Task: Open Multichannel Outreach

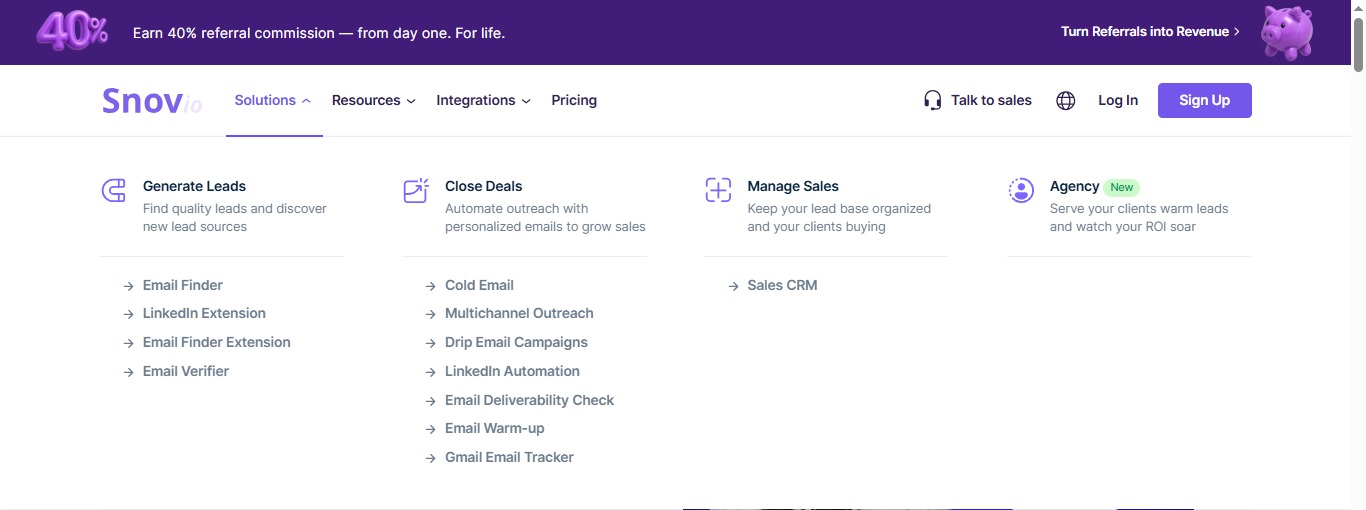Action: pyautogui.click(x=519, y=313)
